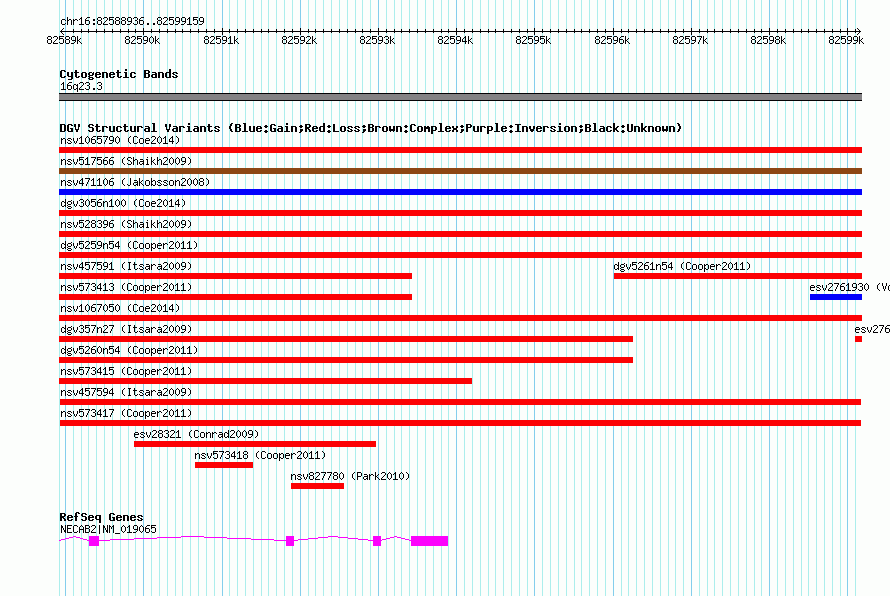Click the nsv528396 (Shaikh2009) label
The image size is (890, 596).
click(x=126, y=224)
